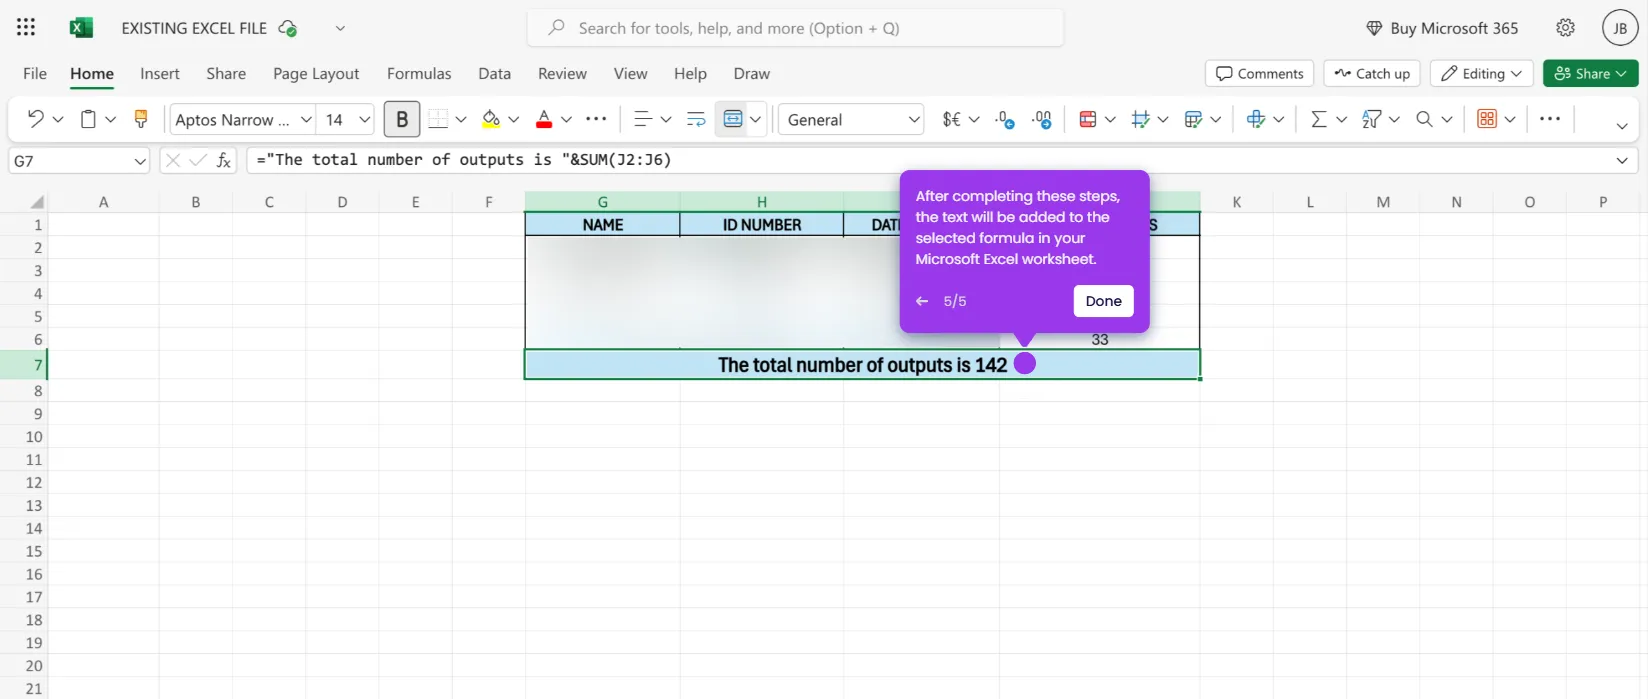
Task: Expand the file name chevron in title bar
Action: click(x=340, y=28)
